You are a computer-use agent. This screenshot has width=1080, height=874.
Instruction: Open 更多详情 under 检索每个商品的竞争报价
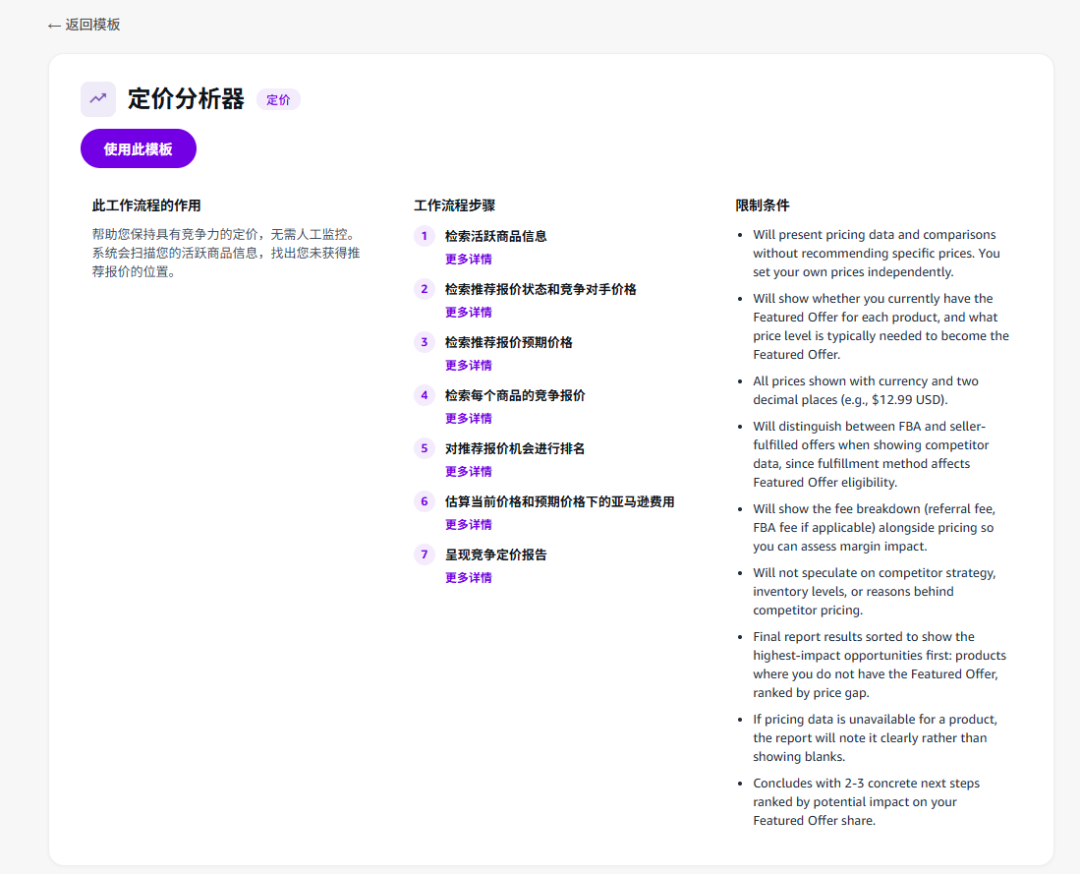[x=468, y=418]
